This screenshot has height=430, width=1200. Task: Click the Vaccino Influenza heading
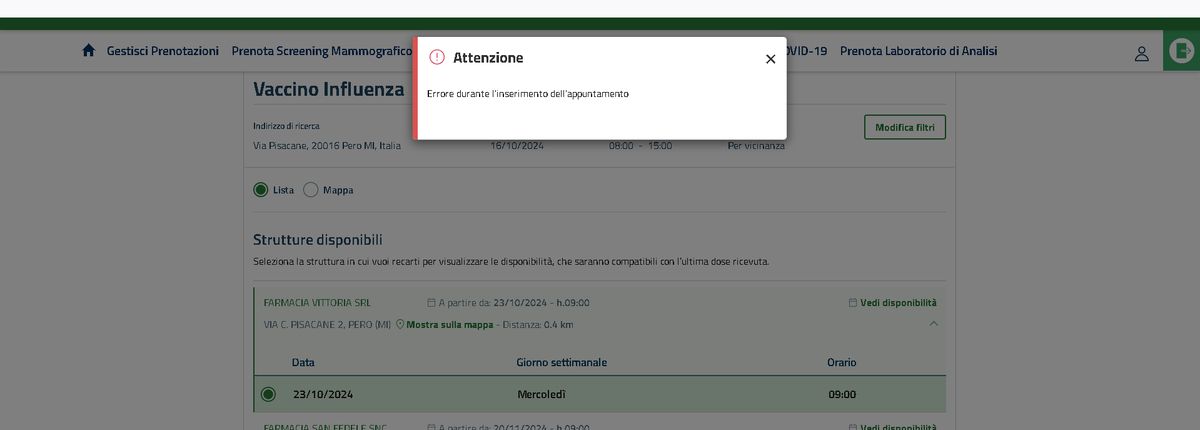click(329, 90)
